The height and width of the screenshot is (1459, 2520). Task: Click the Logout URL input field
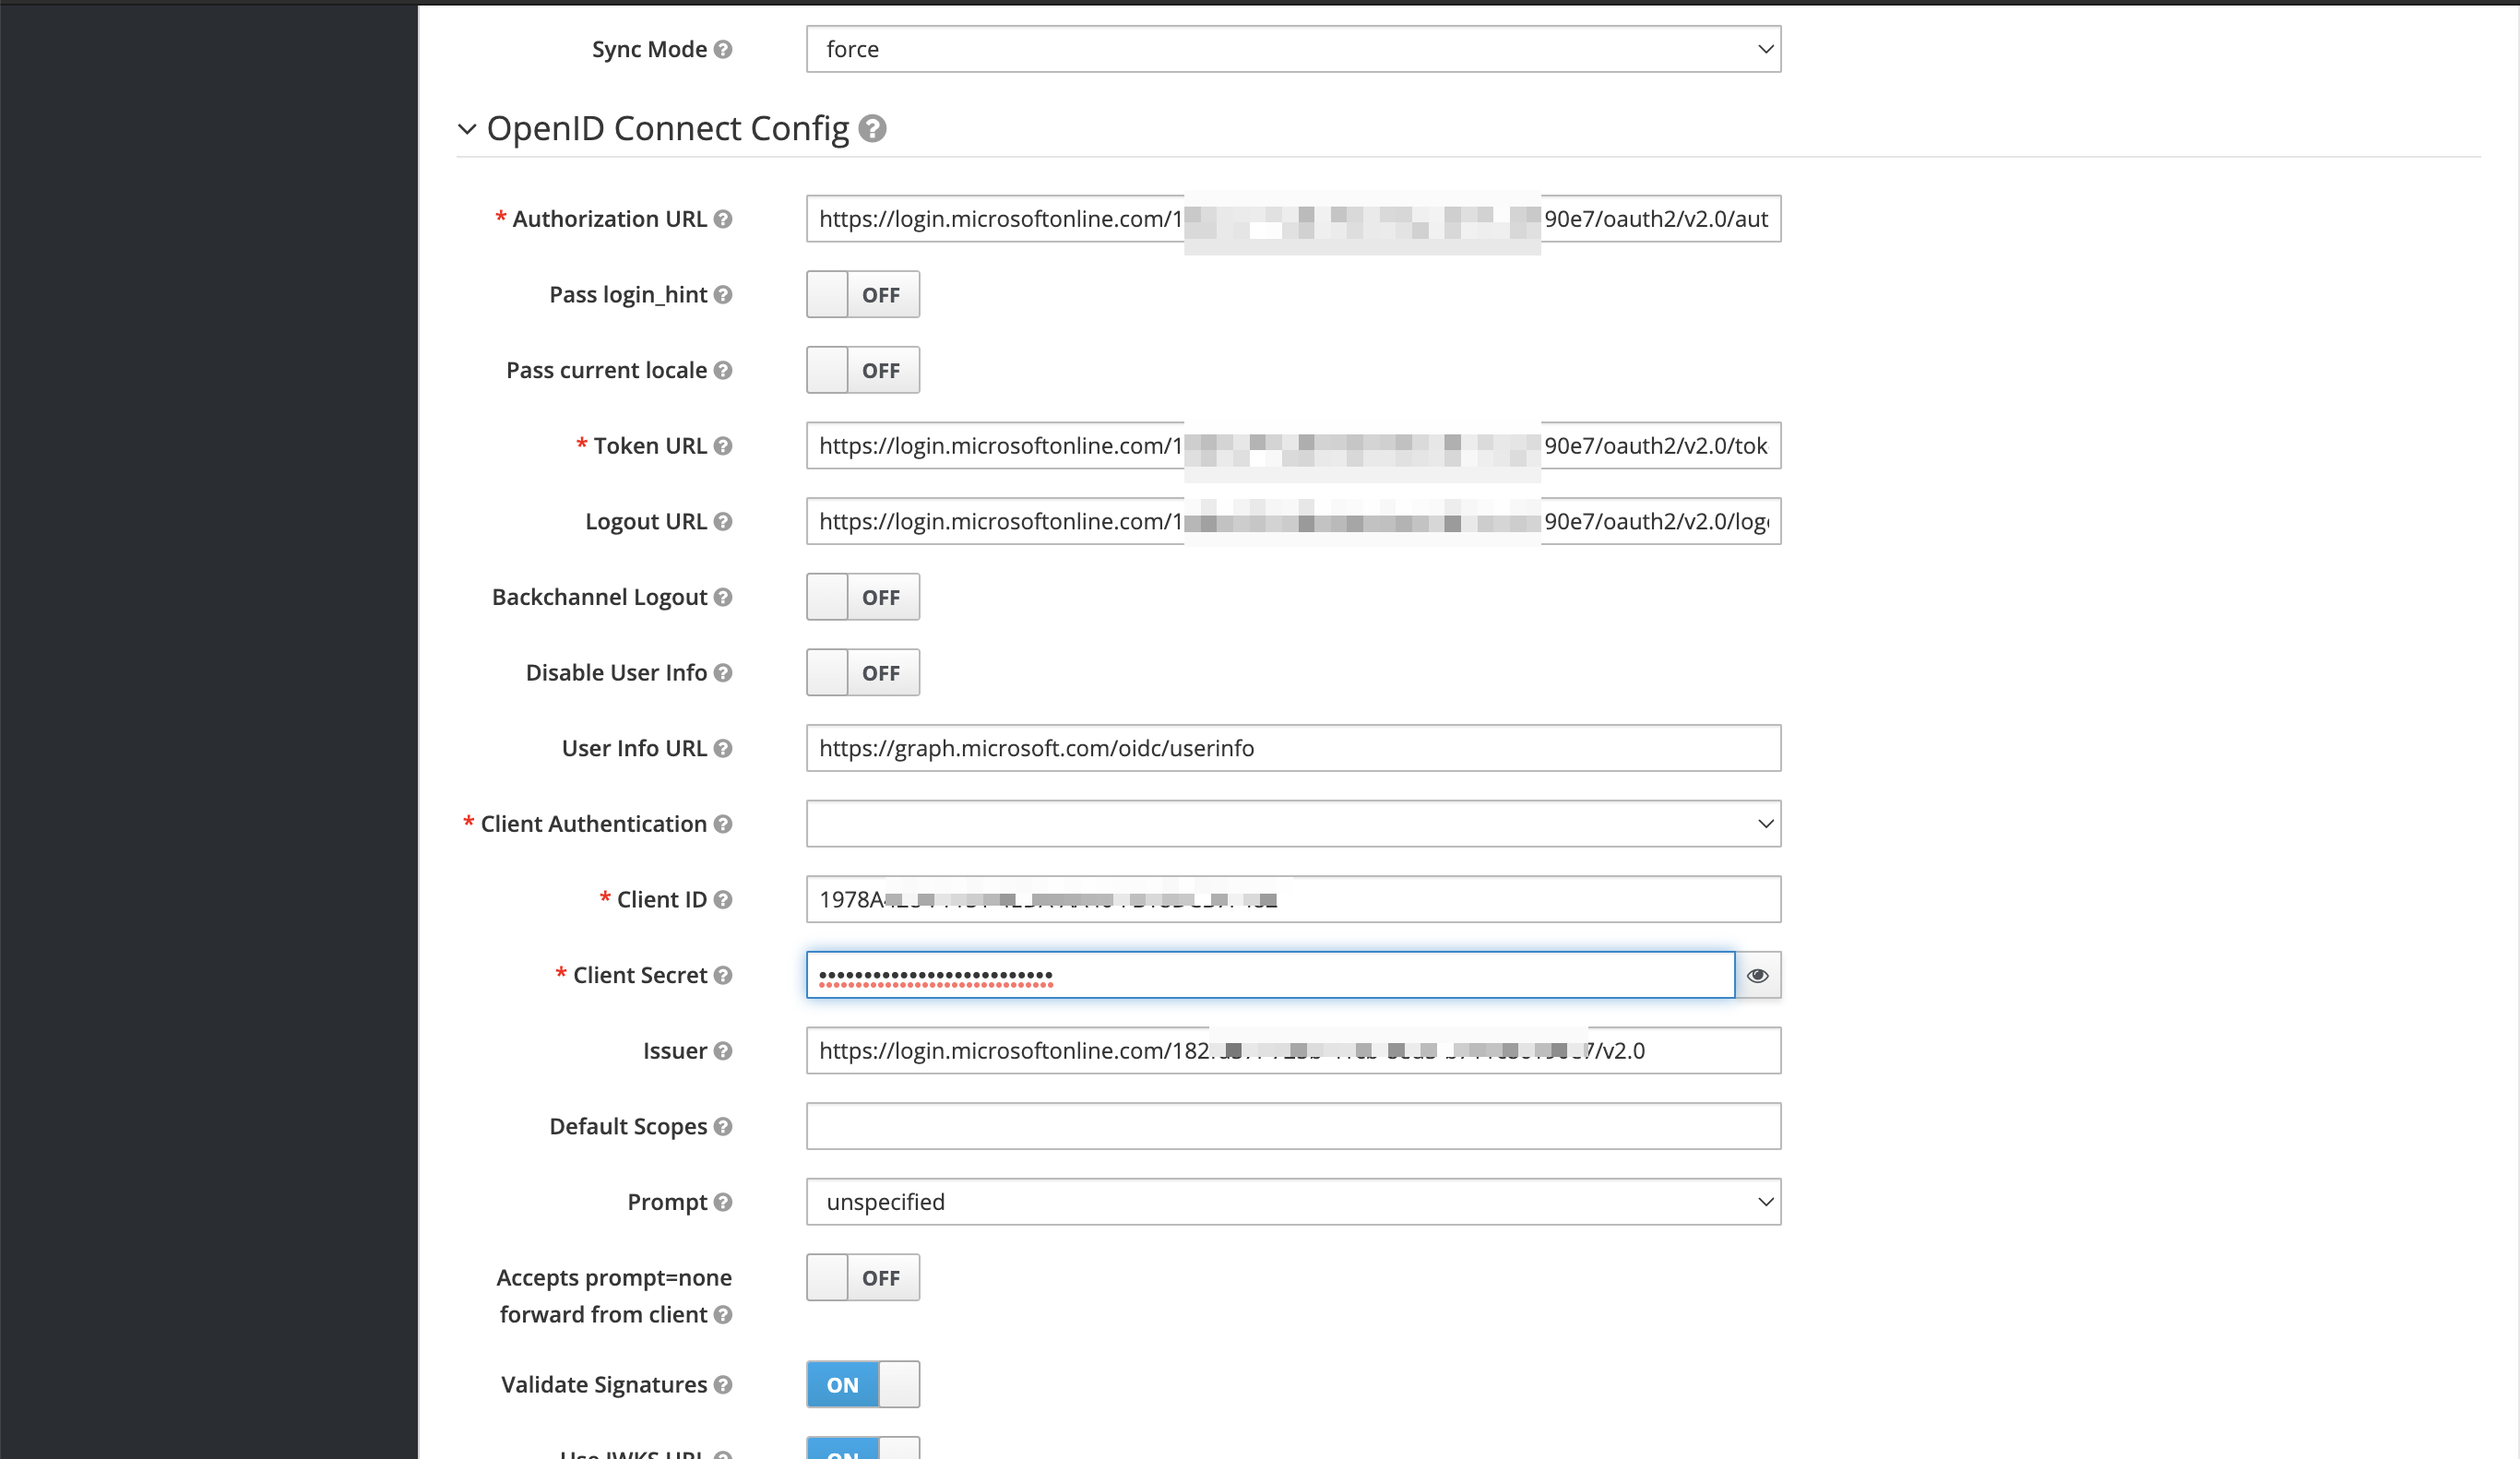pos(1293,522)
